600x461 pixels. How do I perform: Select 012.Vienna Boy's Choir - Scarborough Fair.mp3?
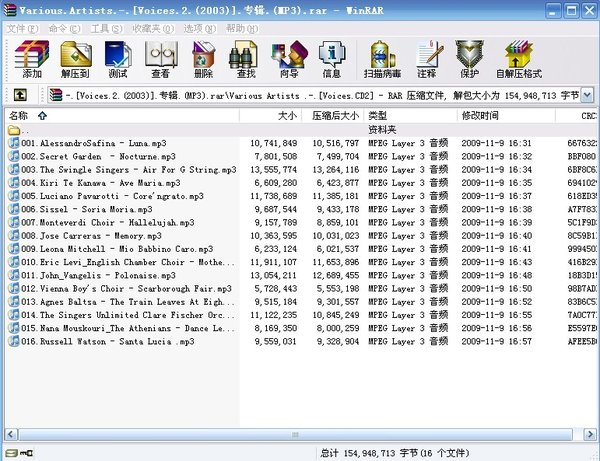tap(126, 288)
